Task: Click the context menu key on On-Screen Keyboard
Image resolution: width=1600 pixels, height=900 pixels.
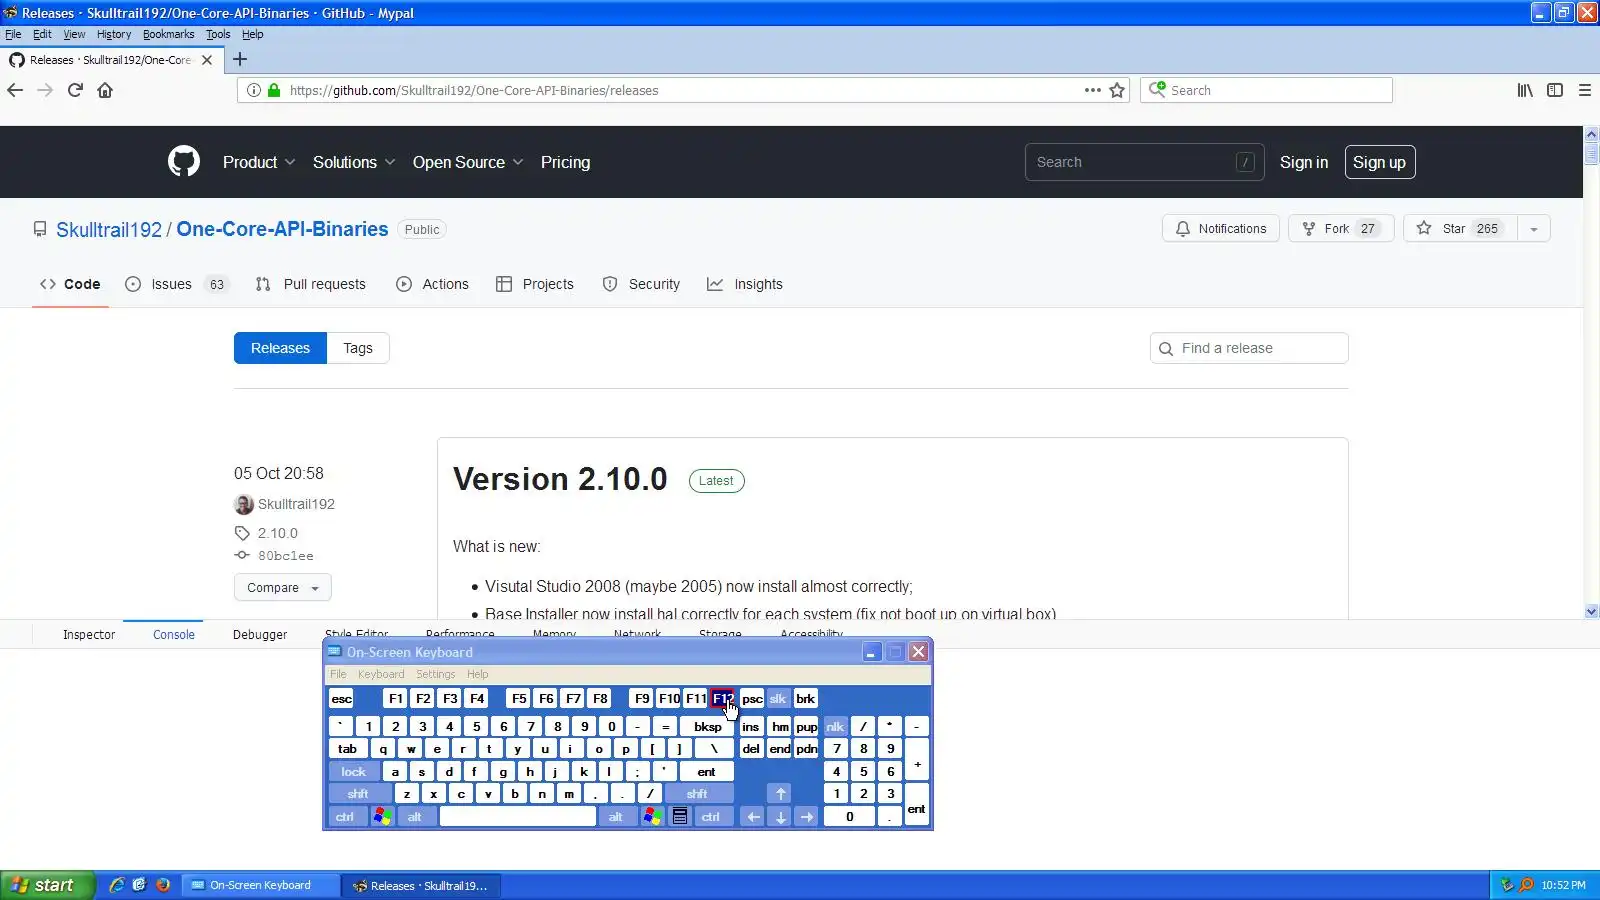Action: (680, 817)
